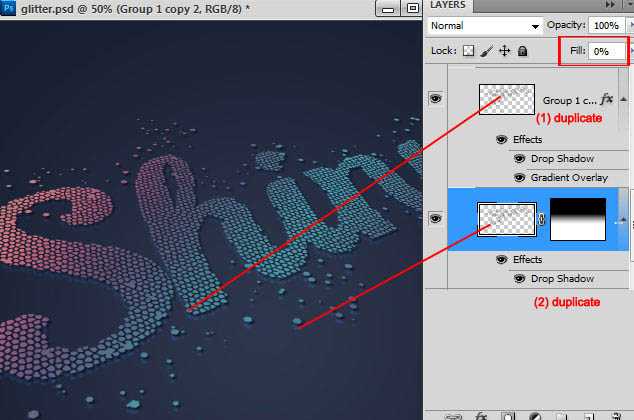Hide the Gradient Overlay effect
Viewport: 634px width, 420px height.
point(520,177)
